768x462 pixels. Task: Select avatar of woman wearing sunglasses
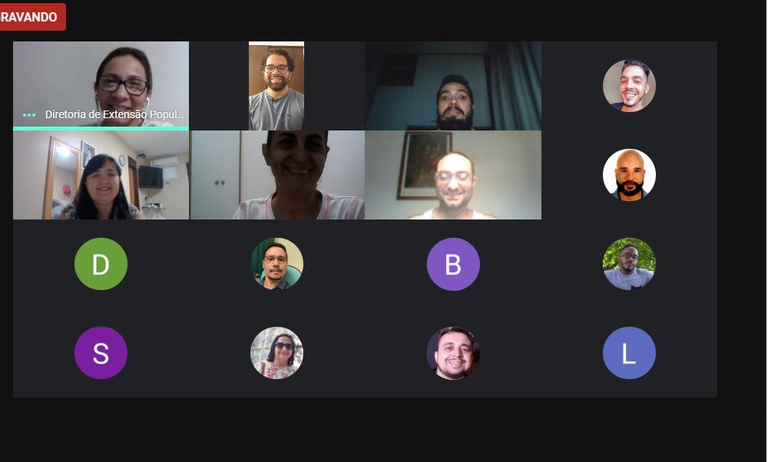pyautogui.click(x=277, y=353)
